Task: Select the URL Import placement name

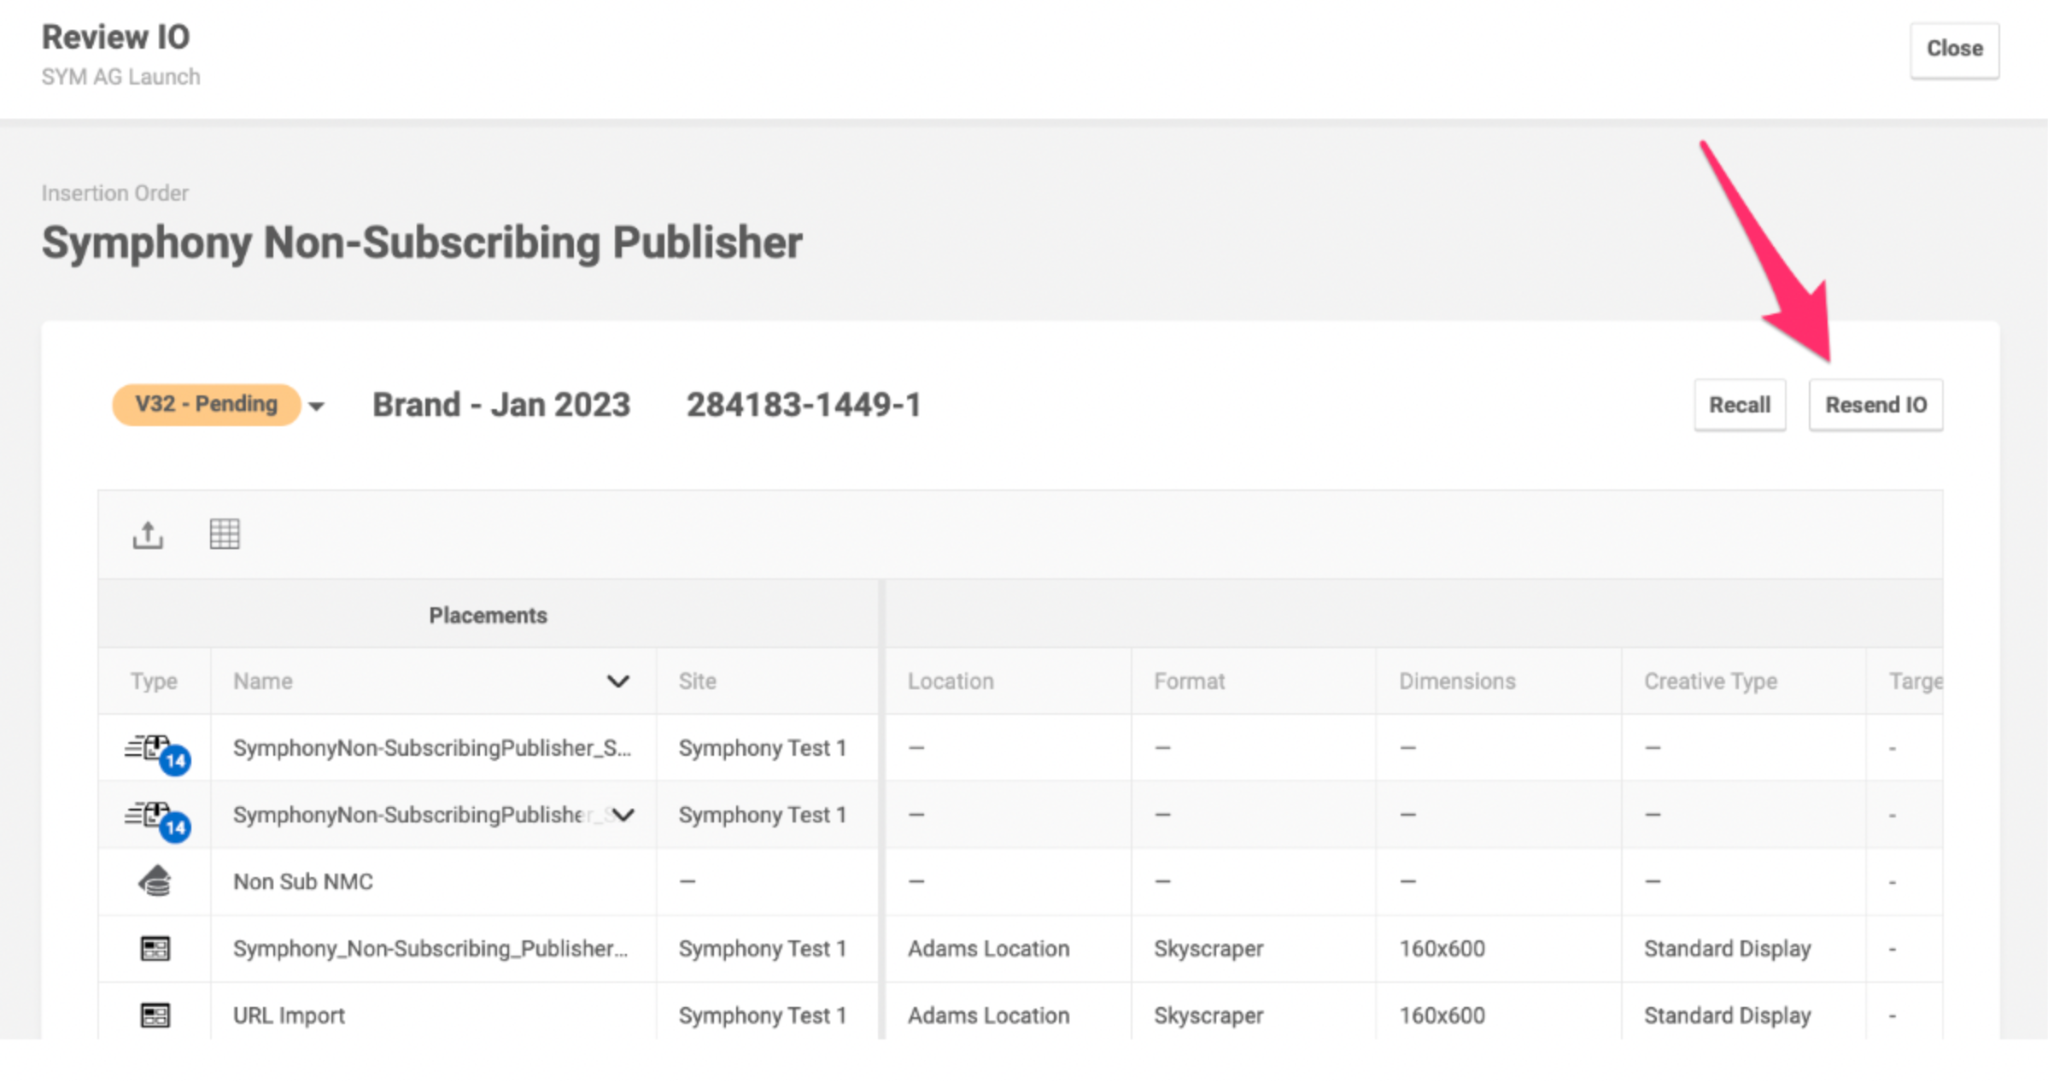Action: pyautogui.click(x=289, y=1015)
